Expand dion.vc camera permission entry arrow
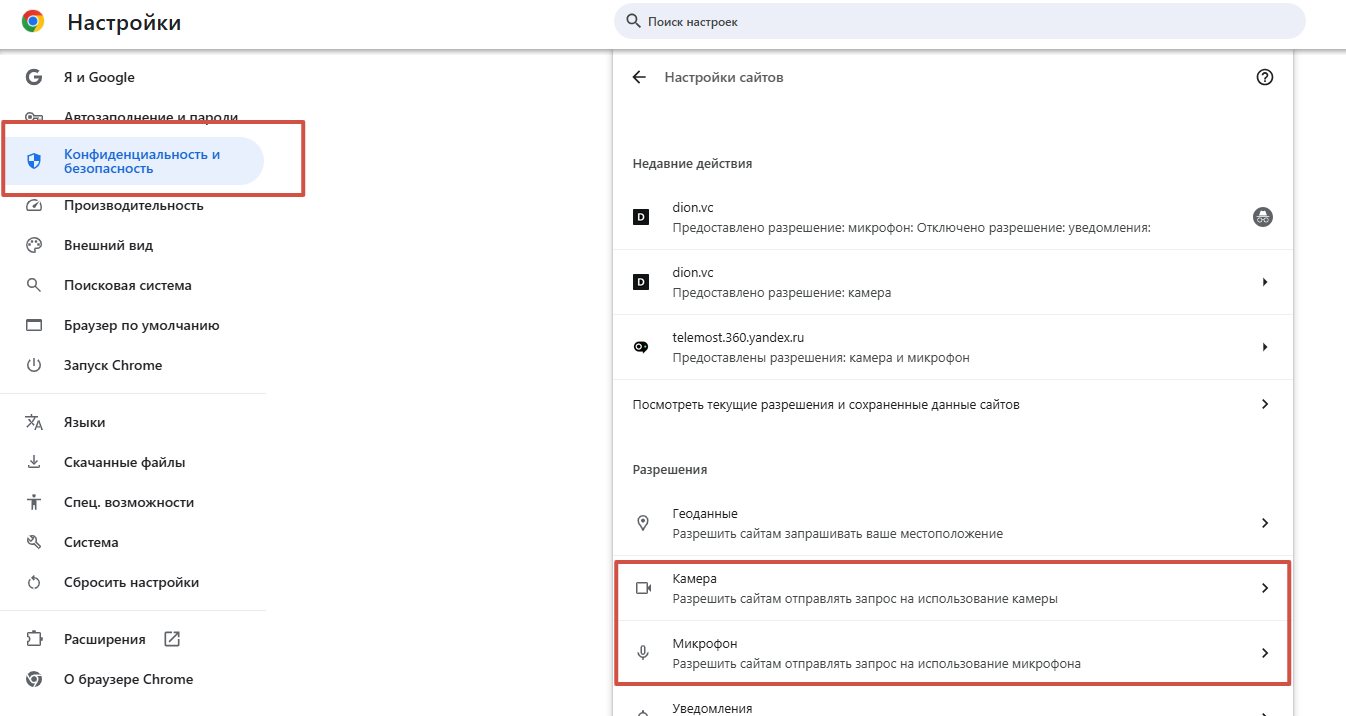1346x716 pixels. coord(1265,282)
